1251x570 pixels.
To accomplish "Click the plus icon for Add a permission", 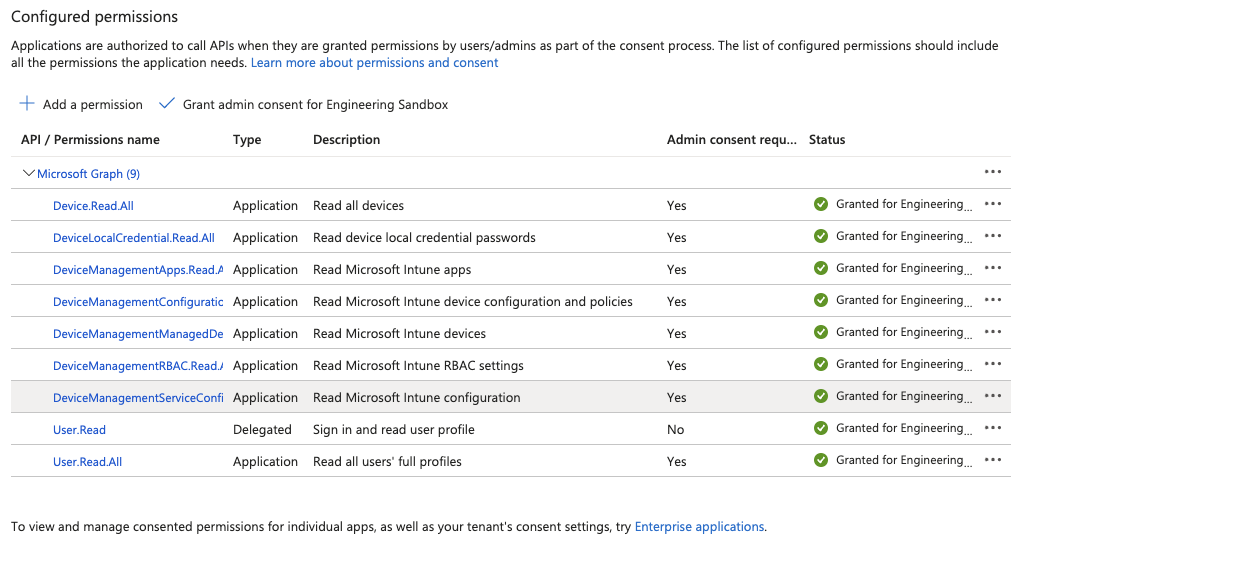I will 27,104.
